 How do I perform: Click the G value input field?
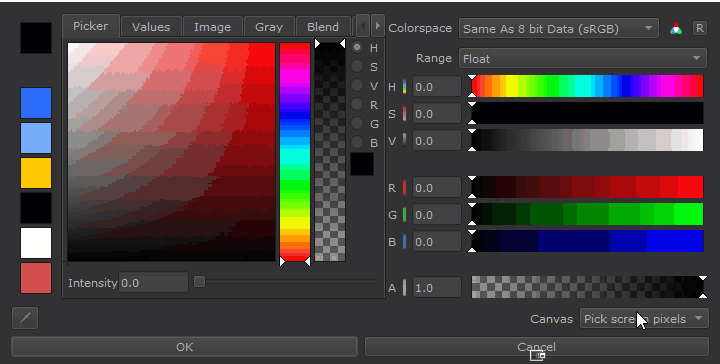click(x=437, y=215)
